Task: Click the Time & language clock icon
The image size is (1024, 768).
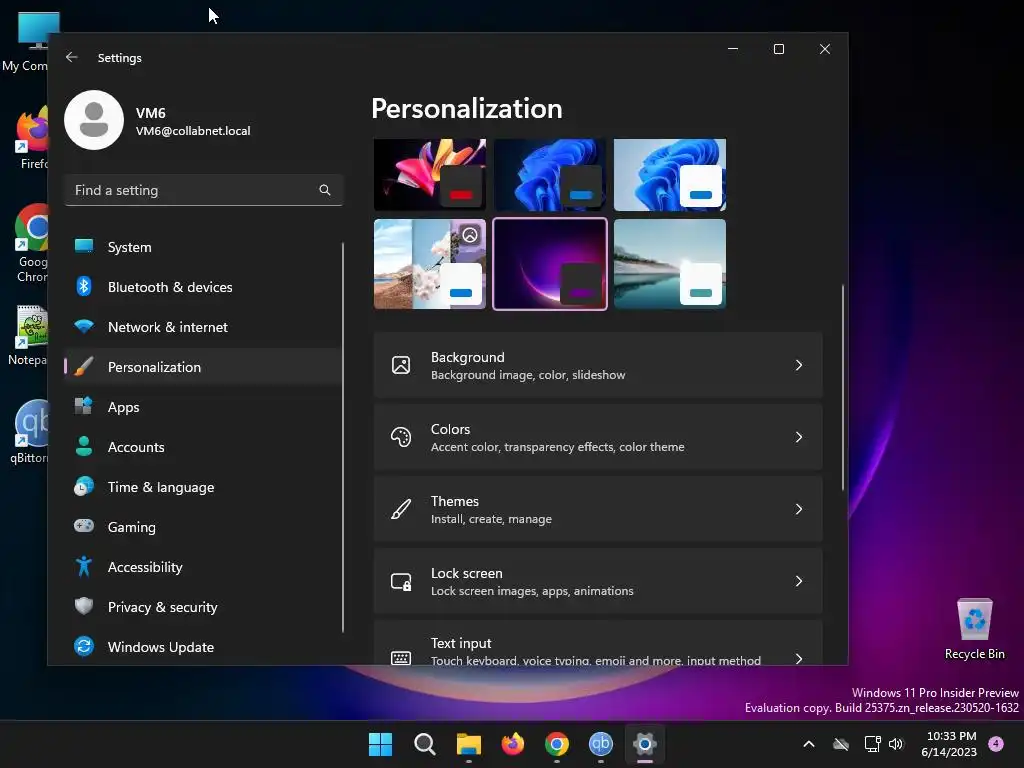Action: 84,487
